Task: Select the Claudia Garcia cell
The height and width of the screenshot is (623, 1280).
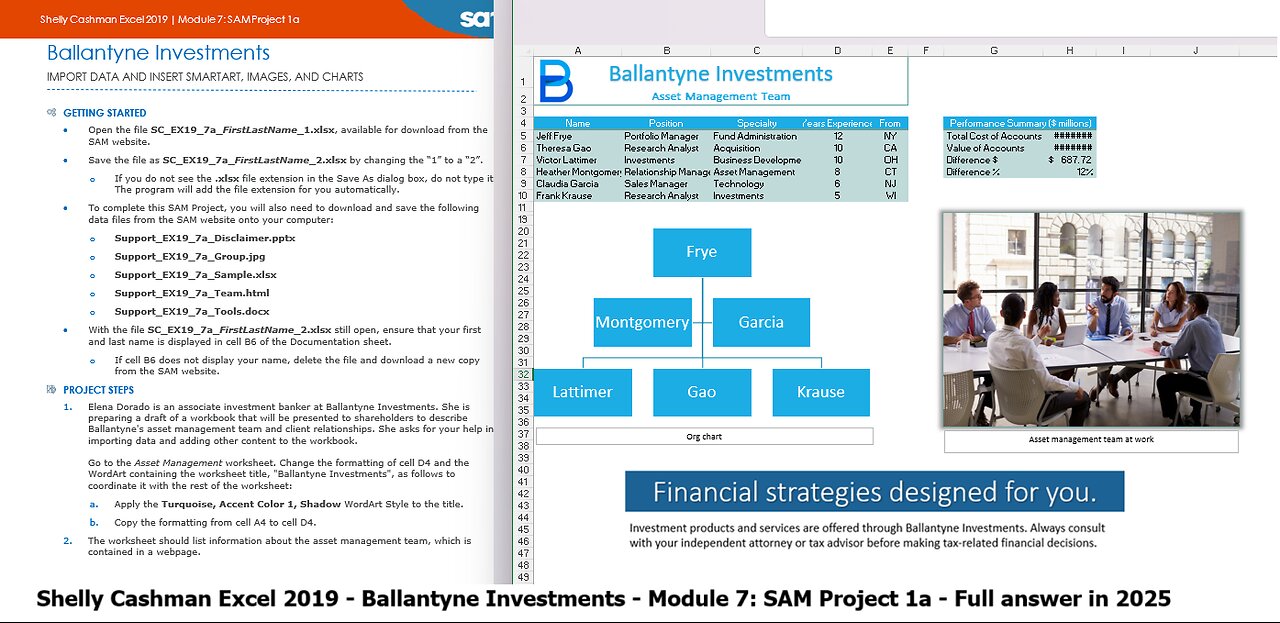Action: tap(577, 184)
